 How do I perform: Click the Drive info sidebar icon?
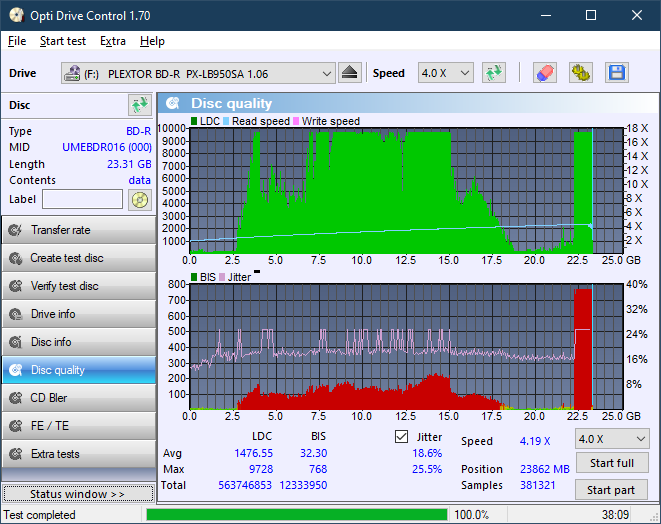tap(16, 314)
